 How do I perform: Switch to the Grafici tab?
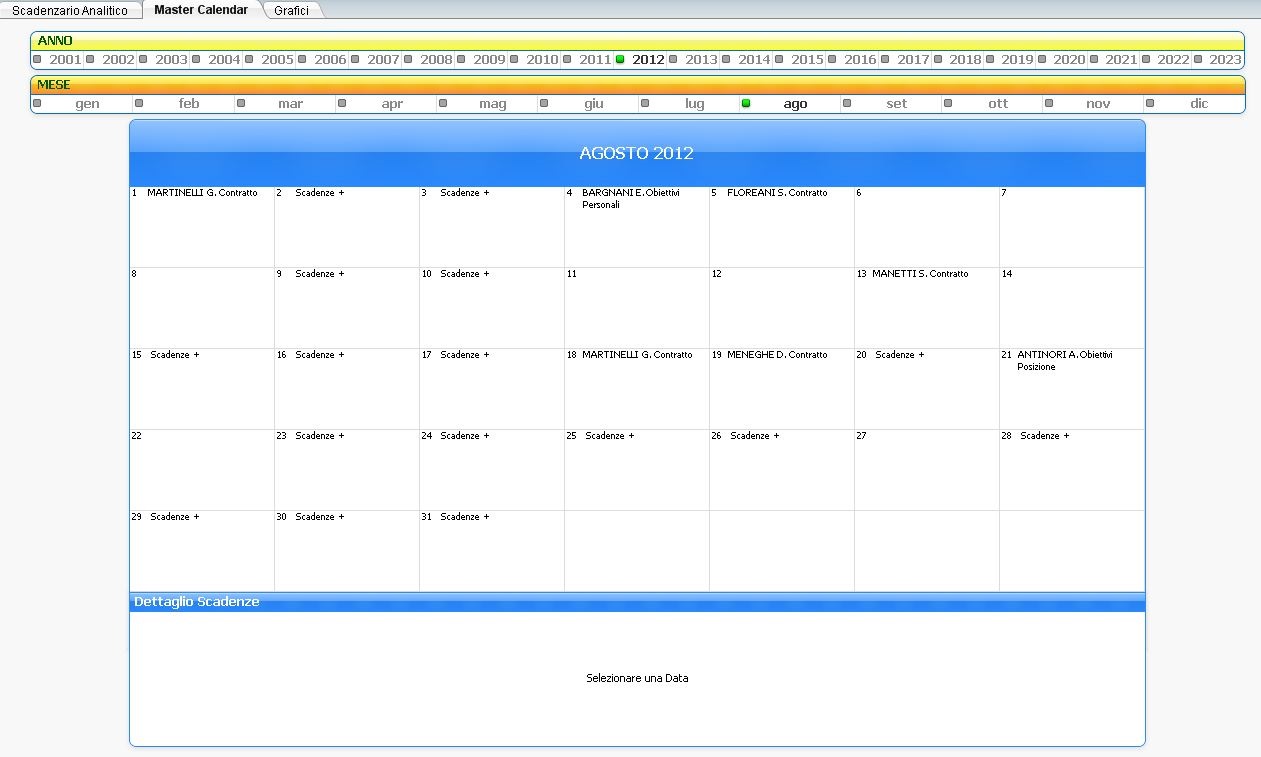coord(291,10)
